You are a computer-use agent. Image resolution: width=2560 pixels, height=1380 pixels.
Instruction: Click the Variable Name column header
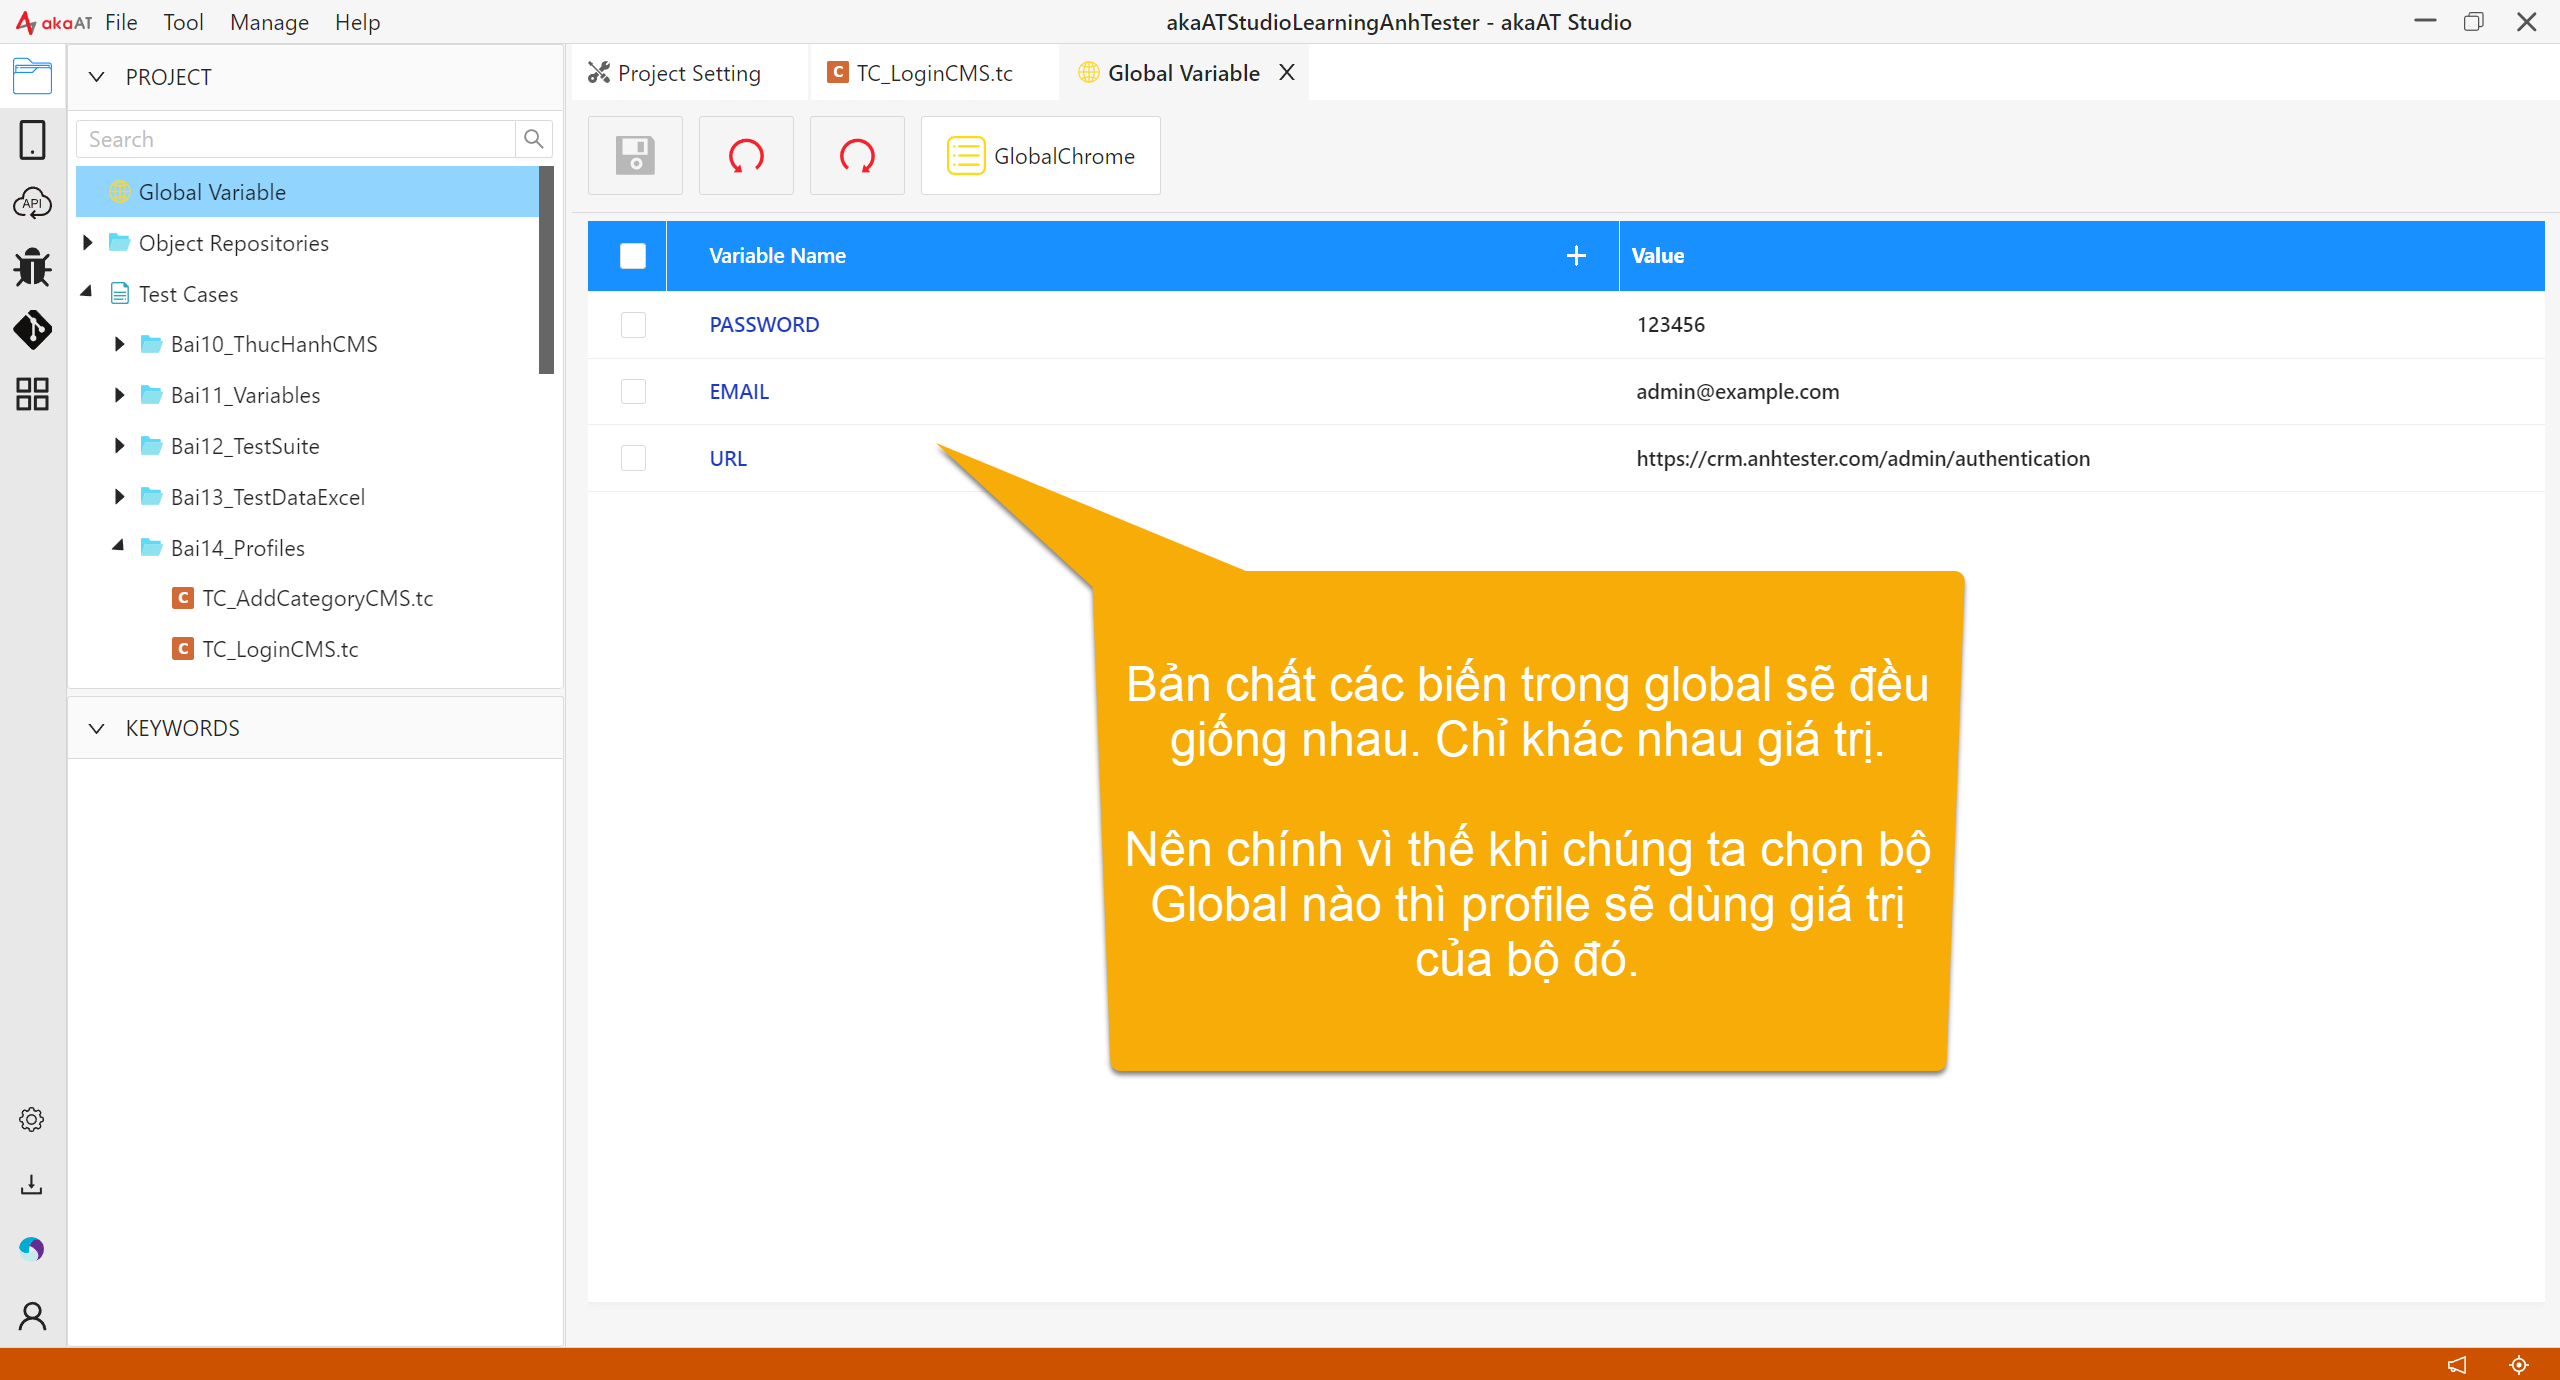pos(777,256)
